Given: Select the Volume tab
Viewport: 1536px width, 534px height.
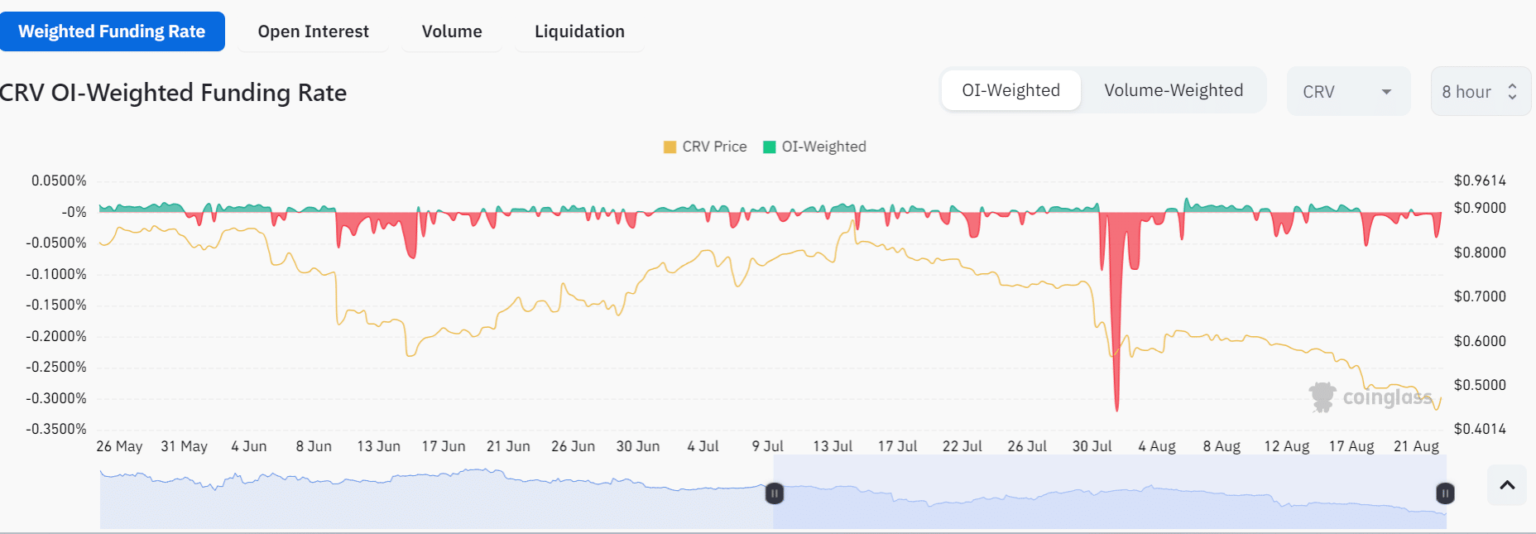Looking at the screenshot, I should 451,32.
